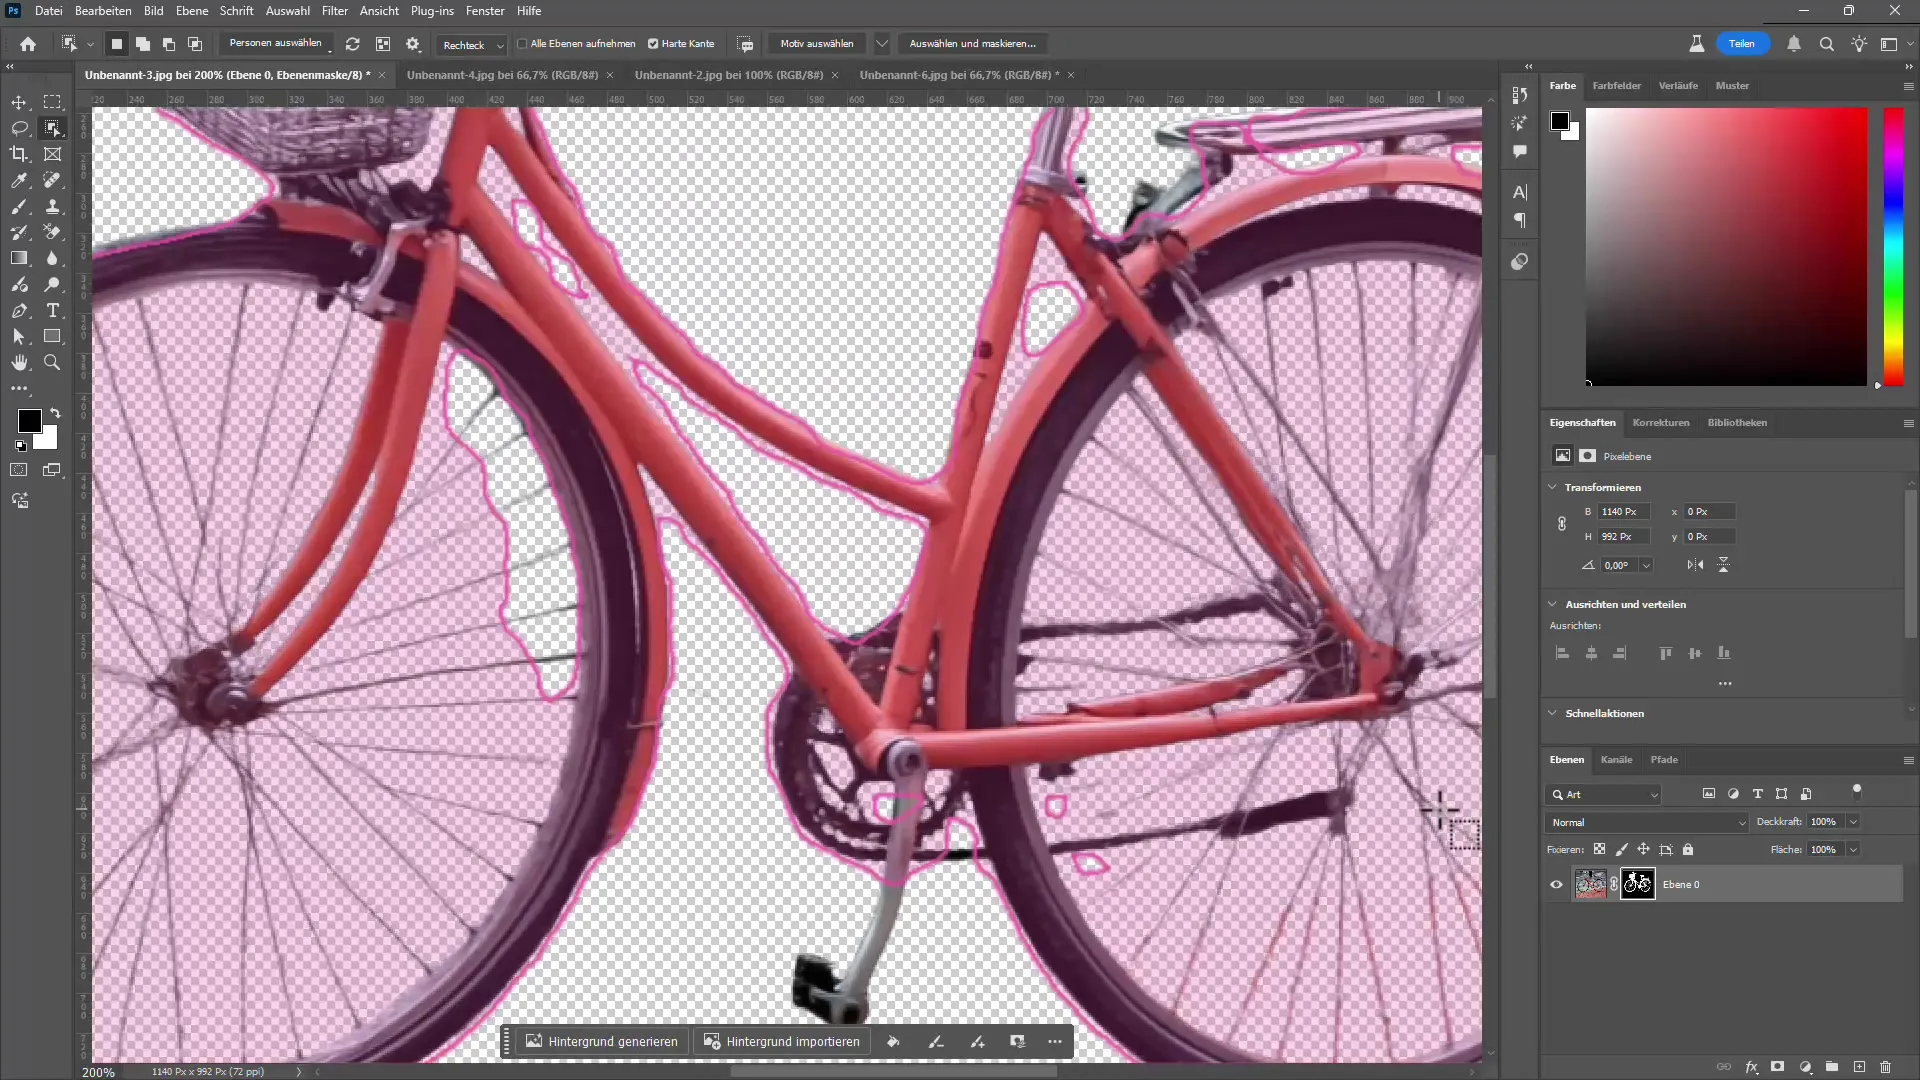Click the foreground color swatch in toolbar
The width and height of the screenshot is (1920, 1080).
point(29,421)
